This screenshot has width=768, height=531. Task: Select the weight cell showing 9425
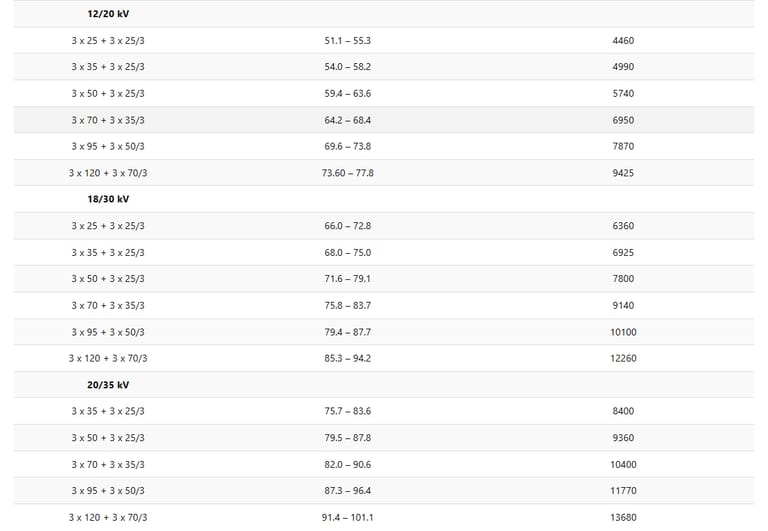(x=623, y=173)
